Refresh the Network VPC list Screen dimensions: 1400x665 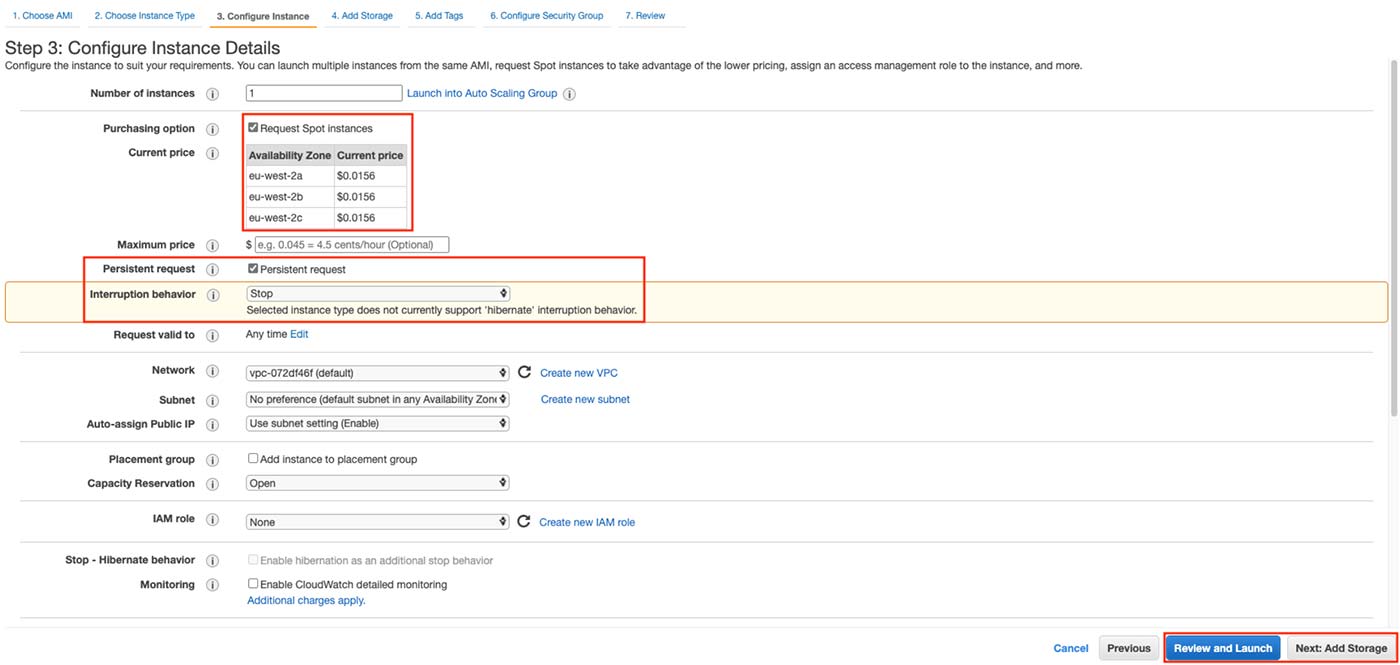click(x=524, y=370)
